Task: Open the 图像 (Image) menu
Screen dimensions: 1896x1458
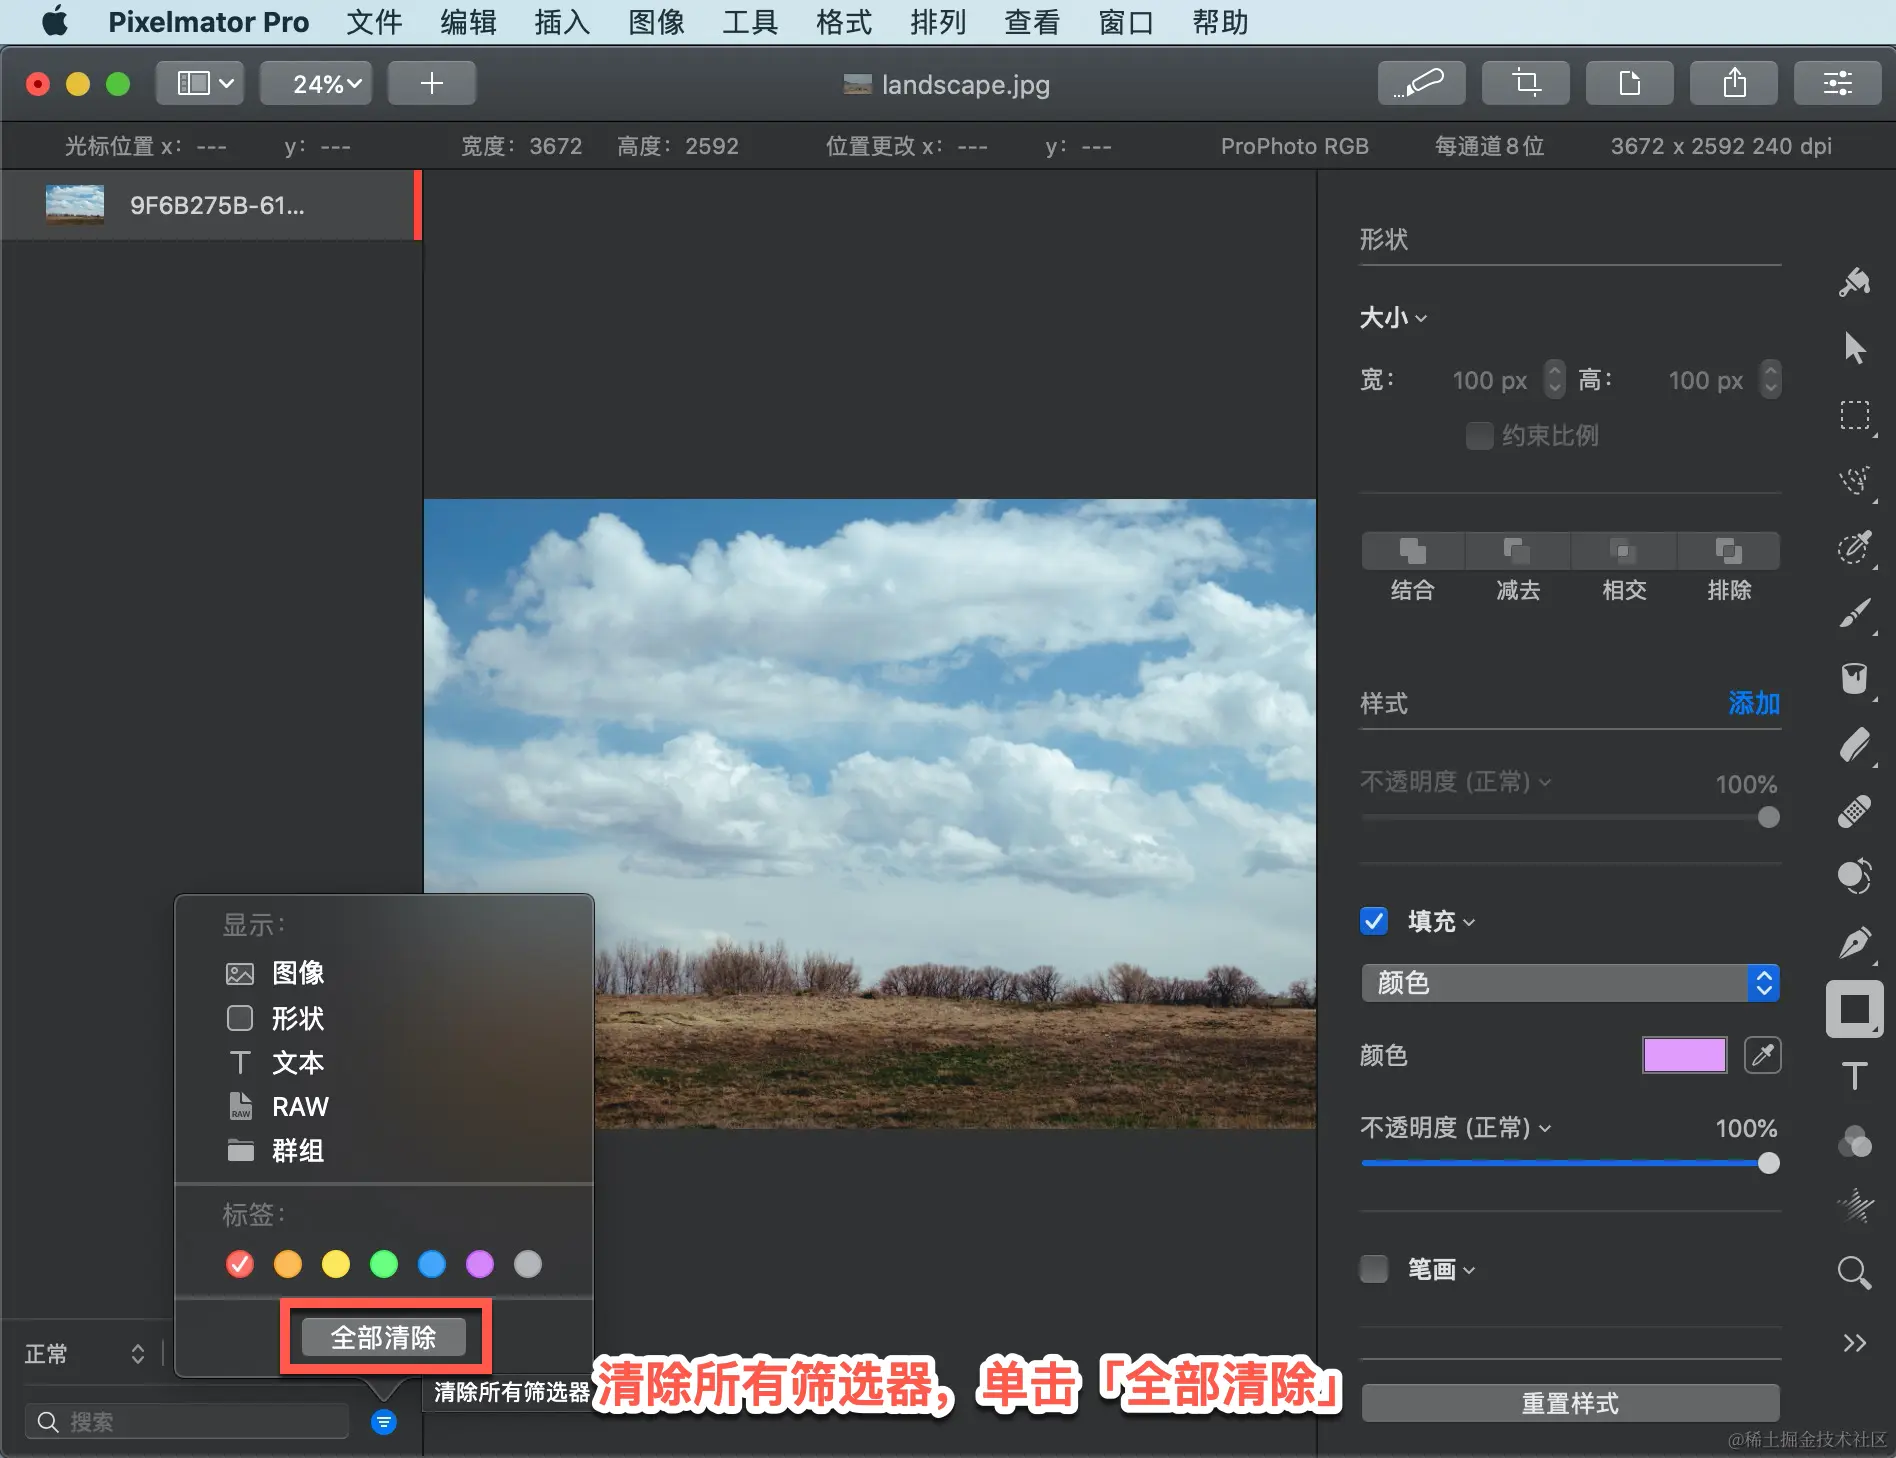Action: pos(656,22)
